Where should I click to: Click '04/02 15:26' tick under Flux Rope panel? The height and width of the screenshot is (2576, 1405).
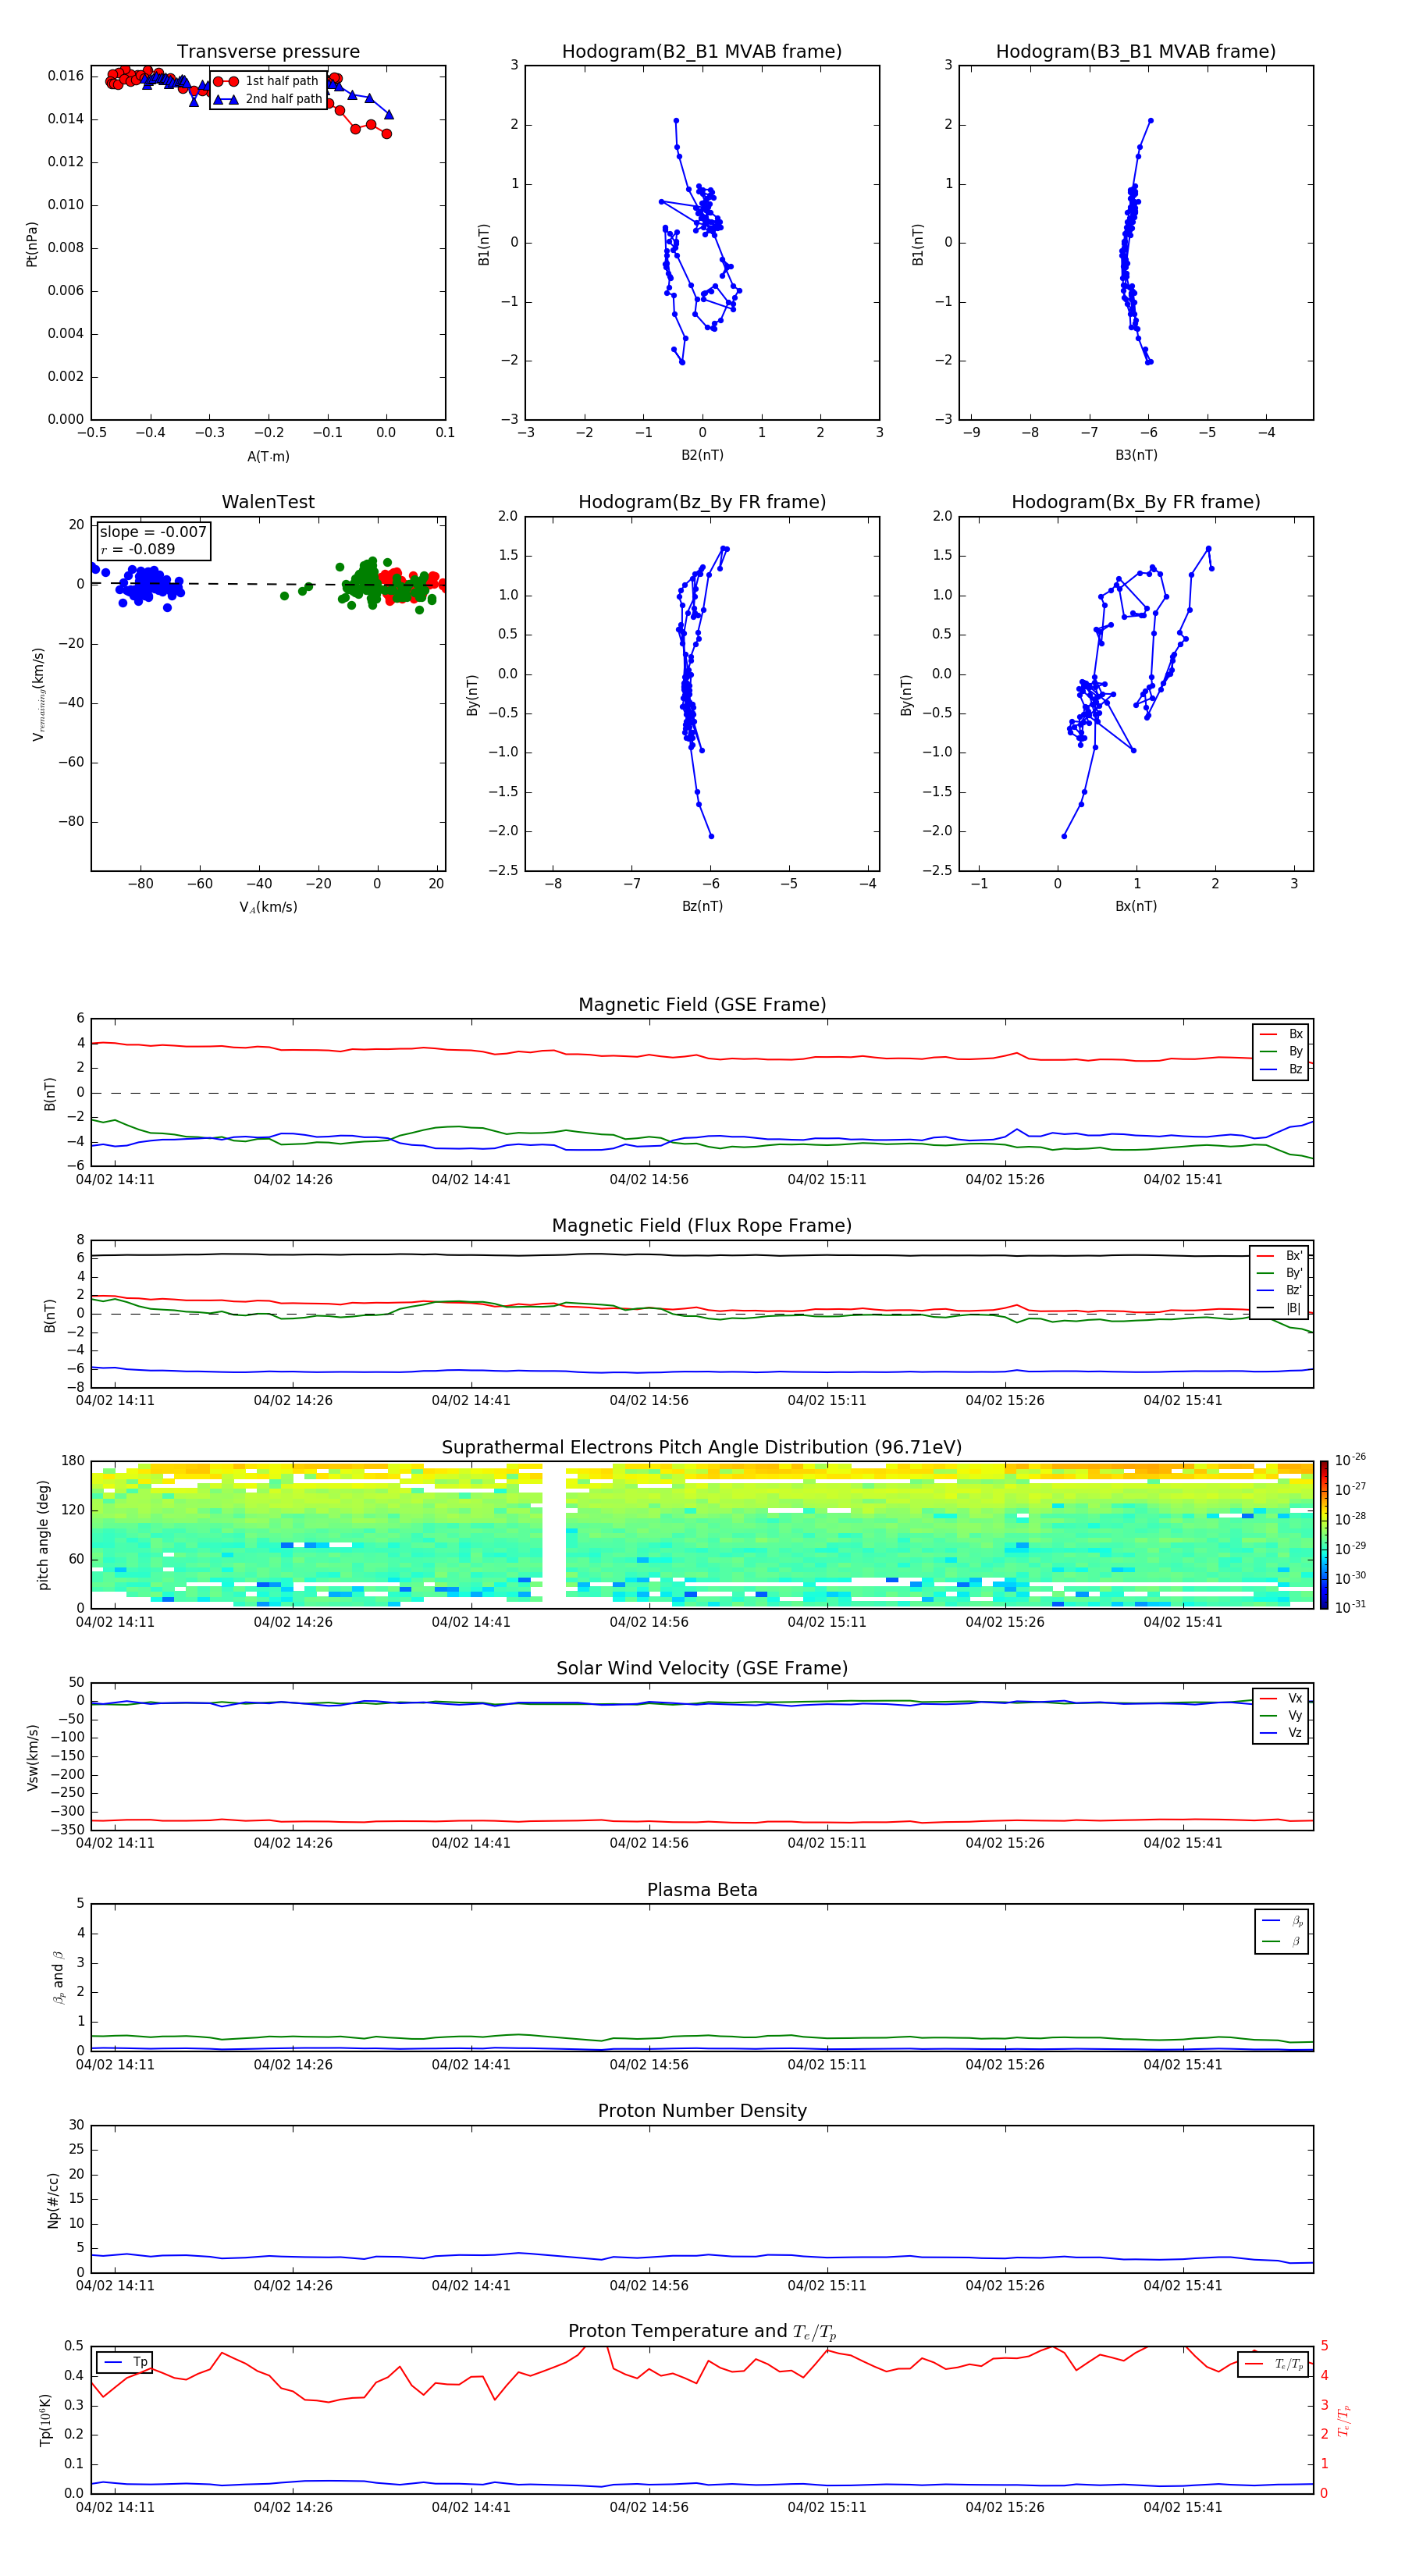click(1005, 1401)
